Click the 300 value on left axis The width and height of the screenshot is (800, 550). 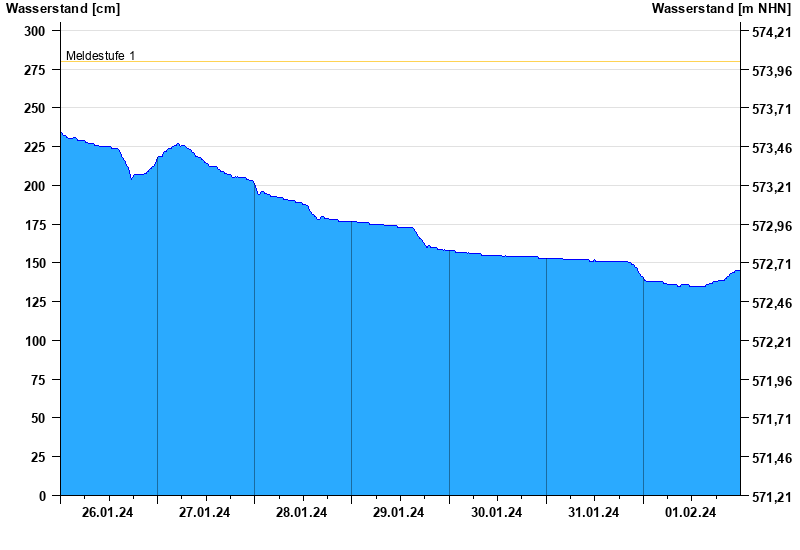(x=35, y=31)
